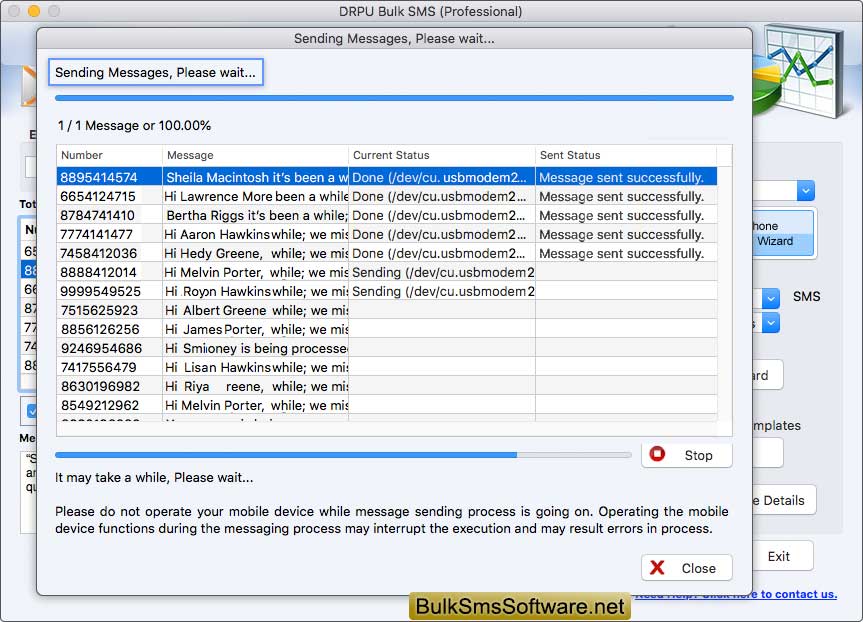
Task: Click the overall progress bar at top of dialog
Action: [394, 98]
